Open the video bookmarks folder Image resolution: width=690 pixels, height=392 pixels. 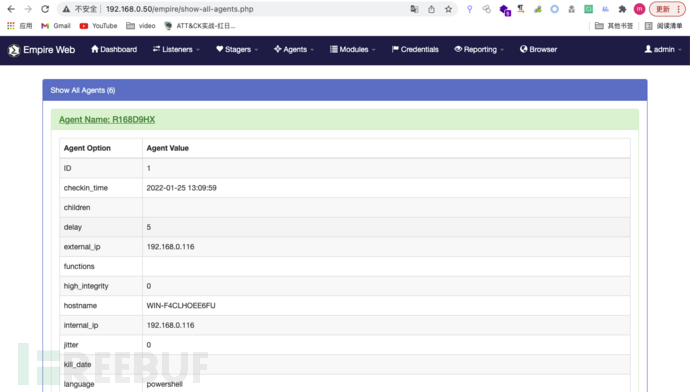click(141, 26)
